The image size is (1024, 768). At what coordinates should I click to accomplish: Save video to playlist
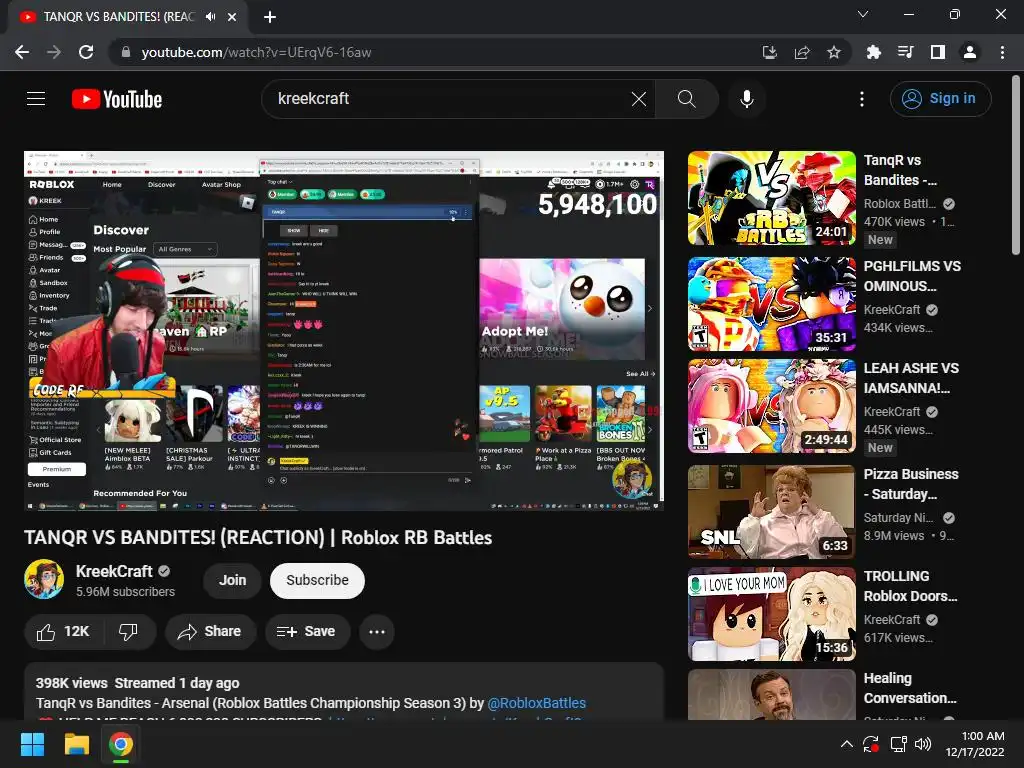[307, 632]
